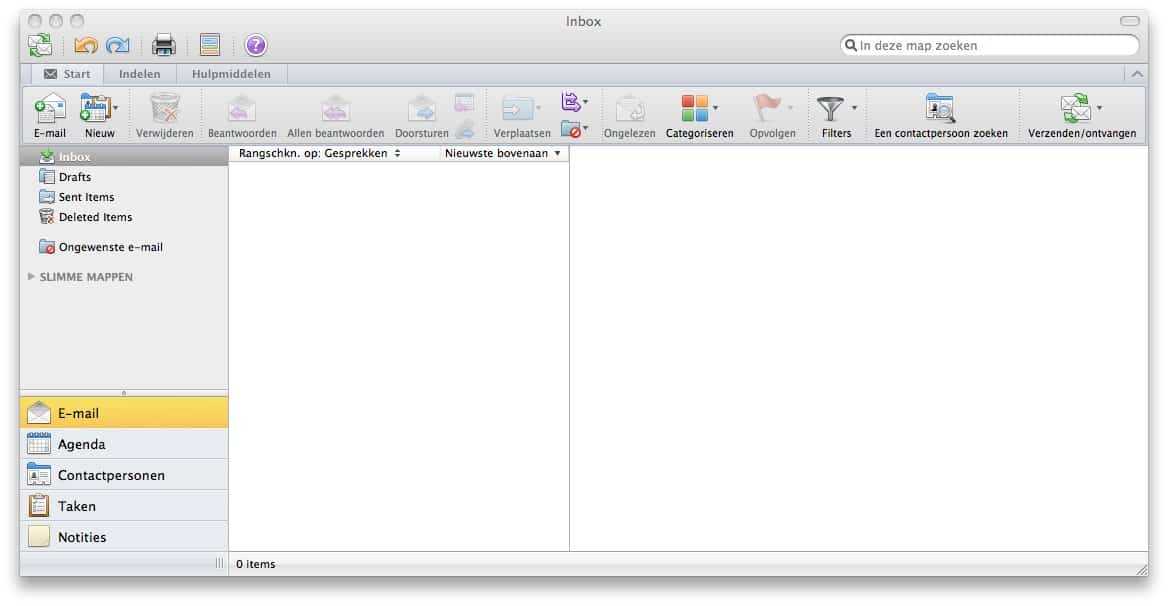Open the Opvolgen dropdown arrow
Viewport: 1168px width, 606px height.
click(790, 109)
